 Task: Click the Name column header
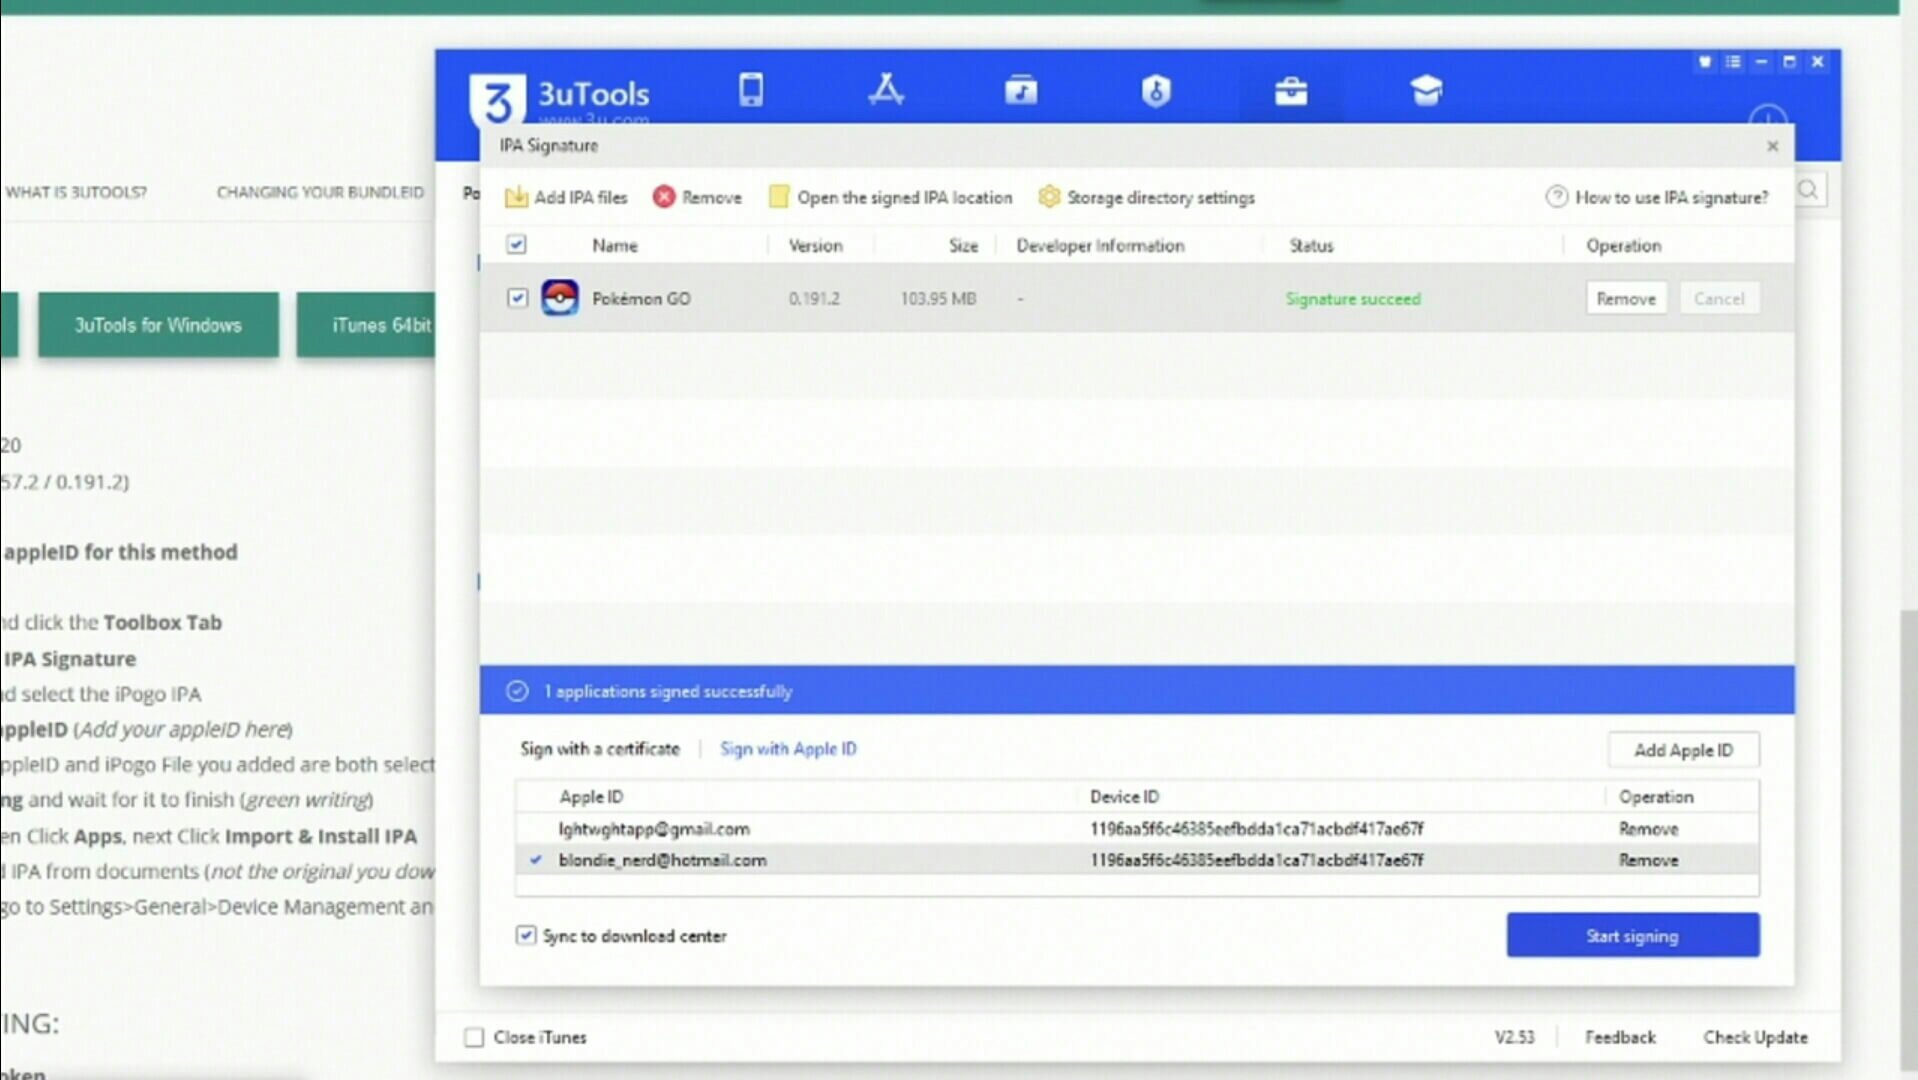point(614,245)
